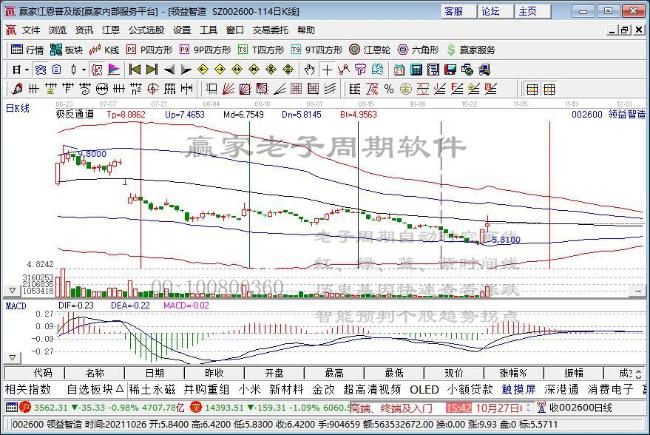The image size is (650, 435).
Task: Select the 稀土永磁 sector tab
Action: point(152,389)
